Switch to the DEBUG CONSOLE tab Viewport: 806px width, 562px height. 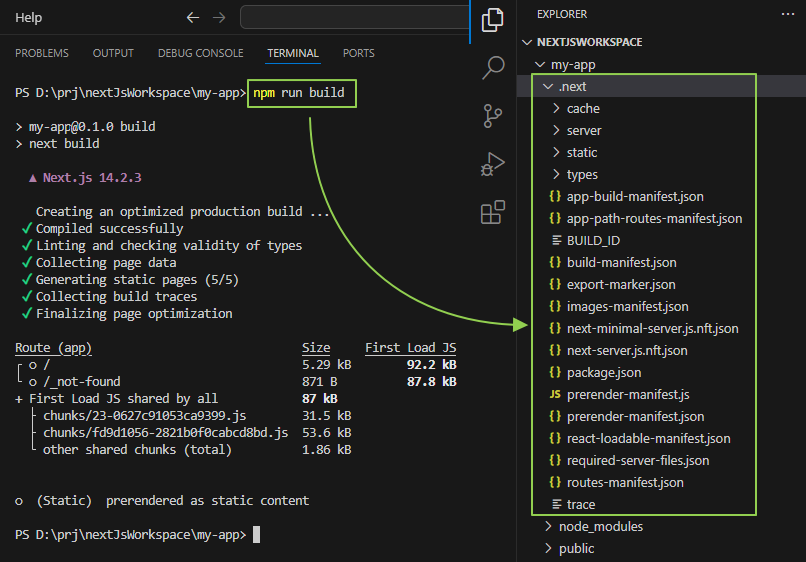(x=200, y=53)
